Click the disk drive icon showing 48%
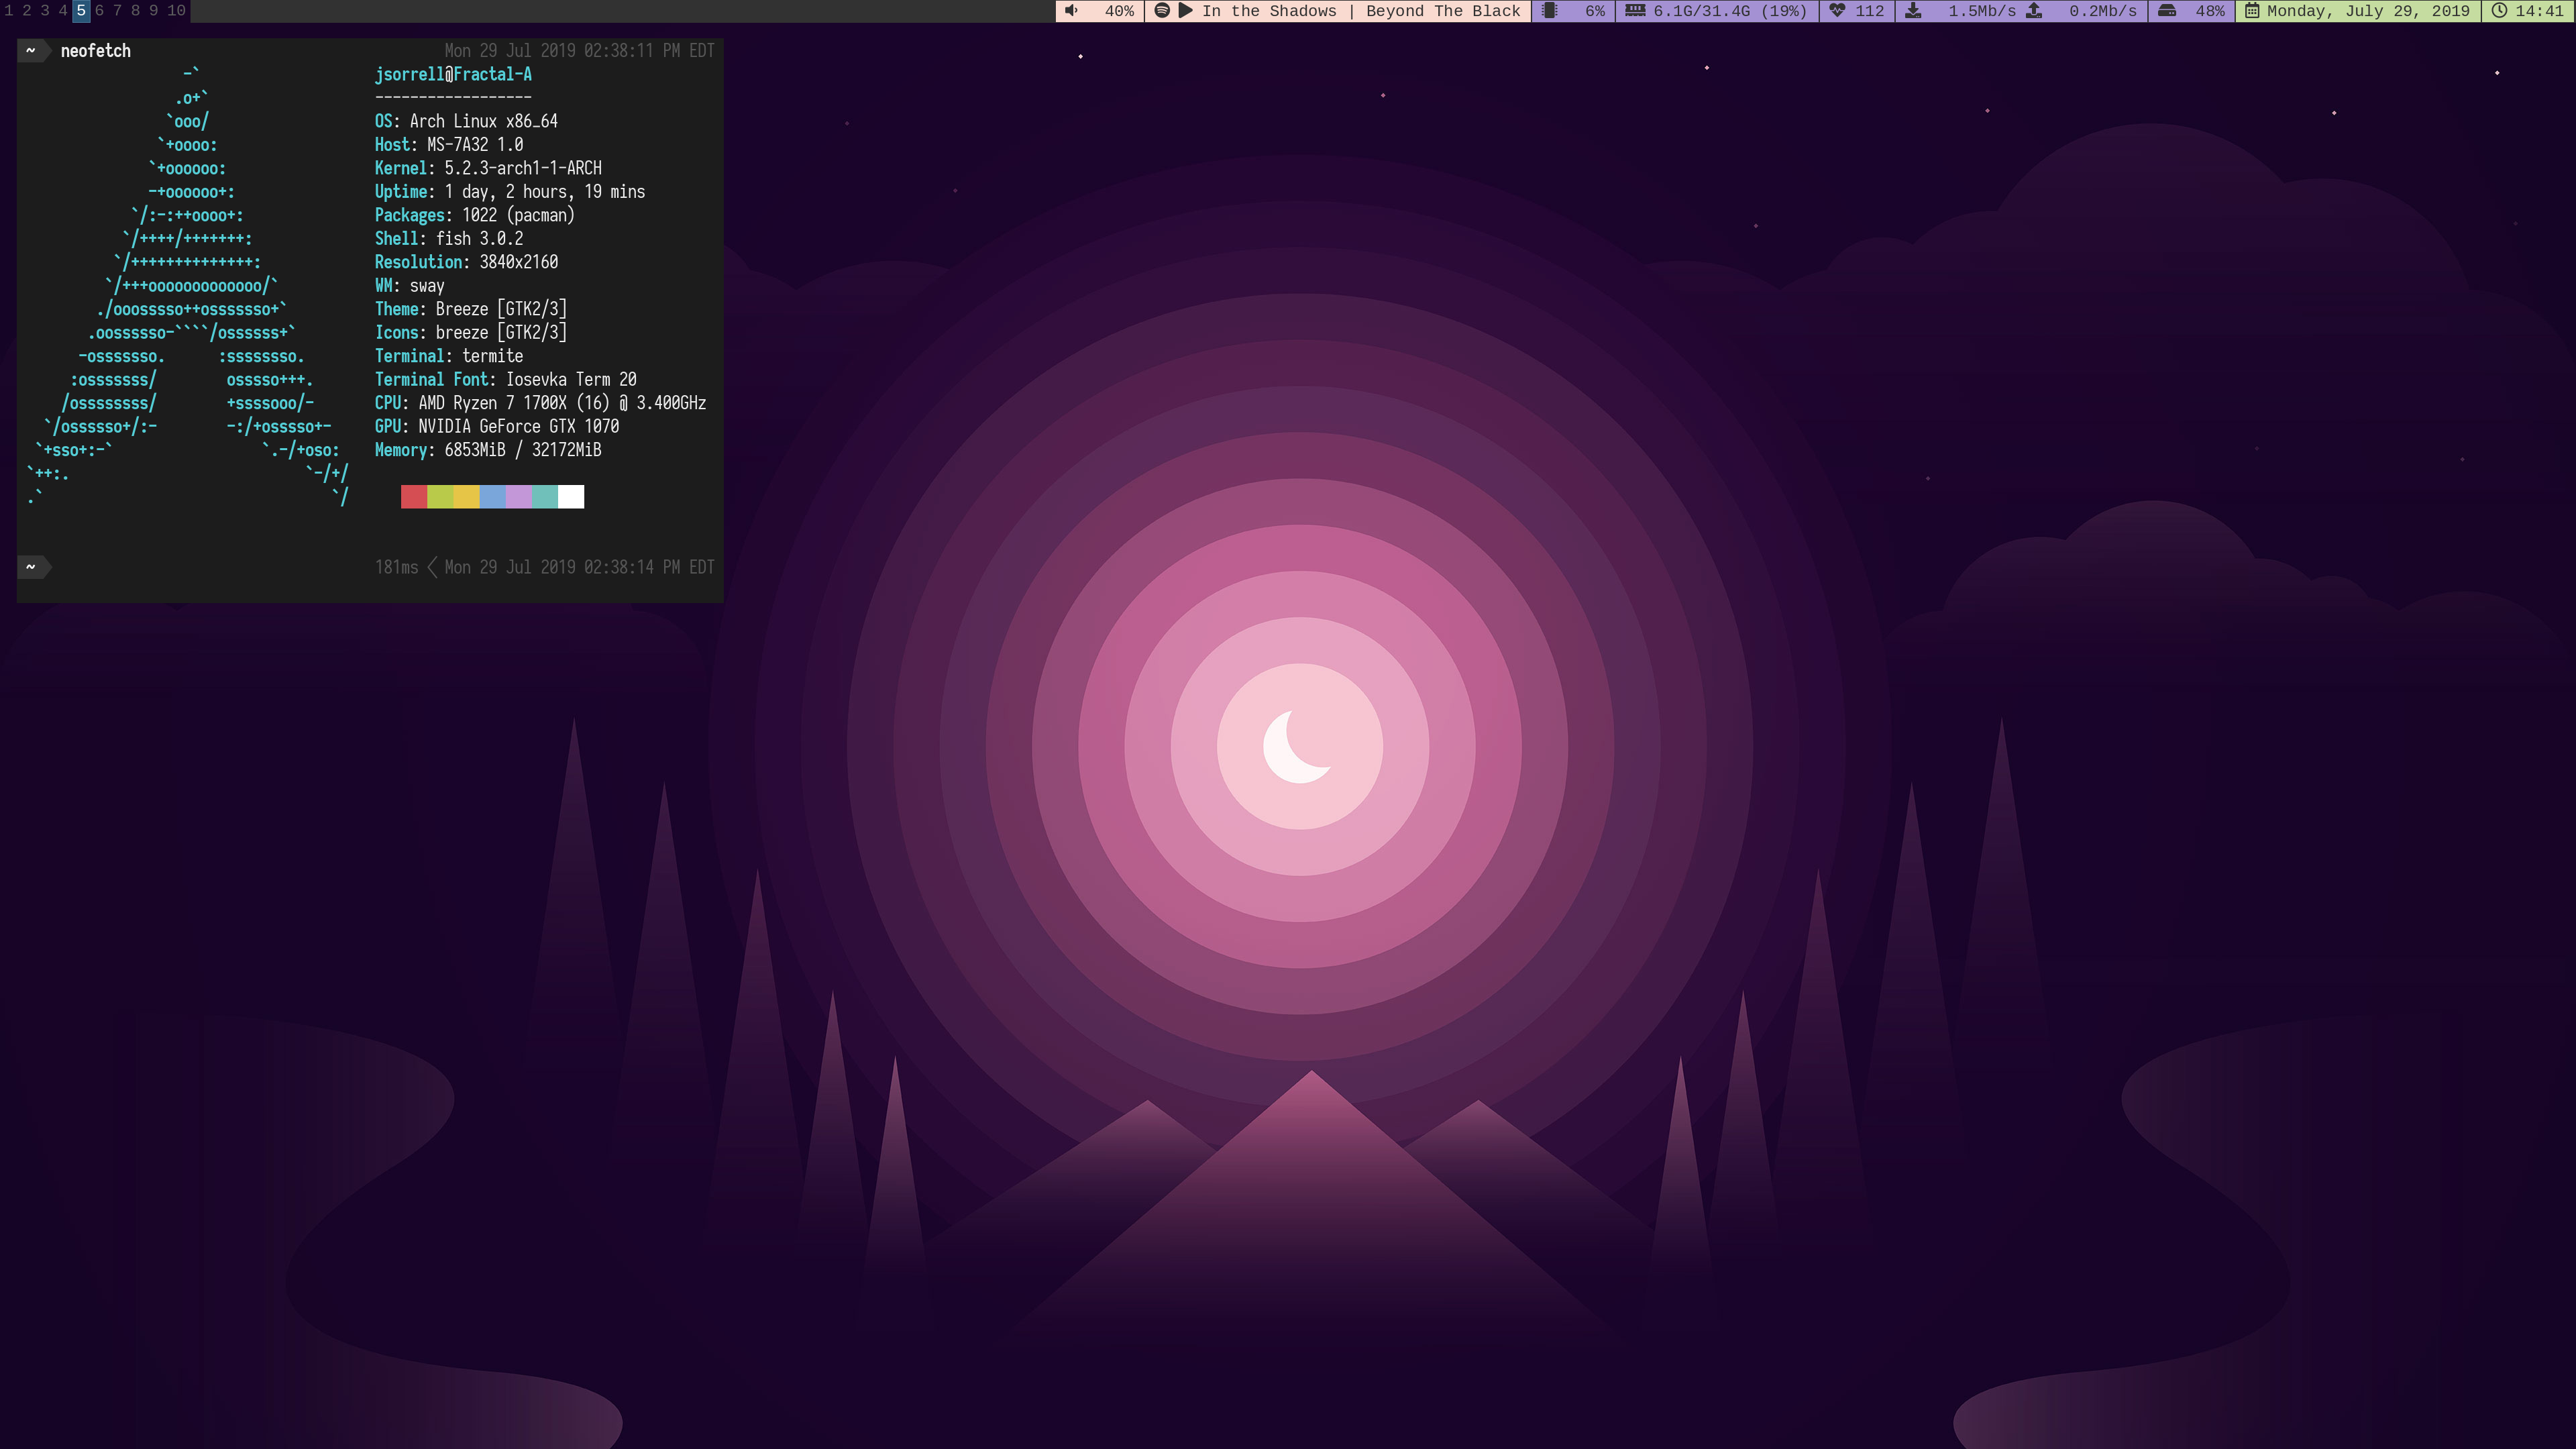The image size is (2576, 1449). (x=2167, y=11)
